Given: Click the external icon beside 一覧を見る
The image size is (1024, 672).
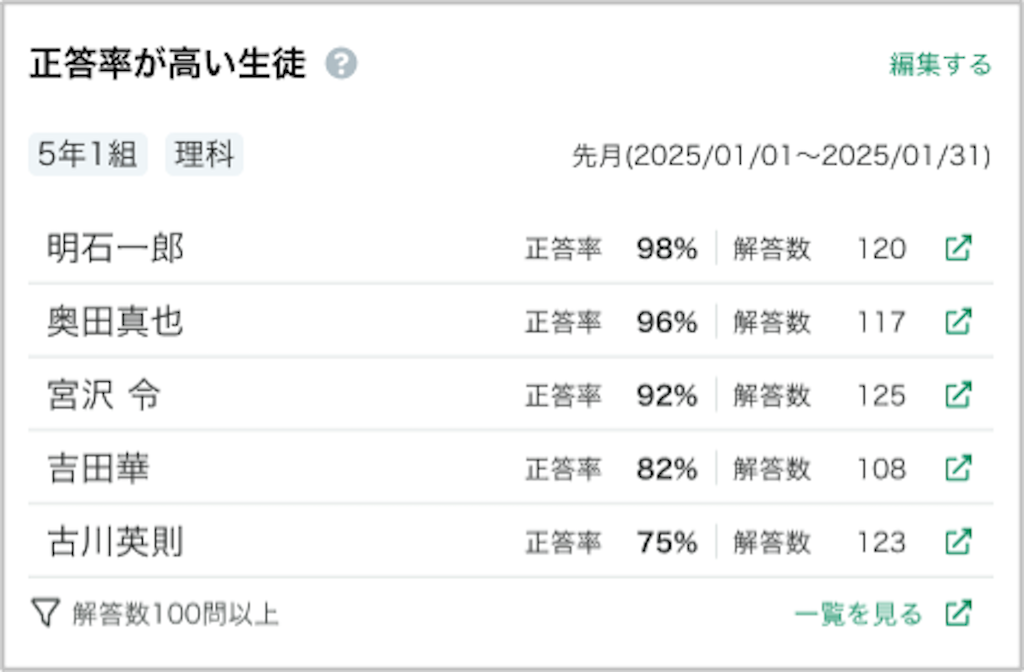Looking at the screenshot, I should (x=959, y=613).
